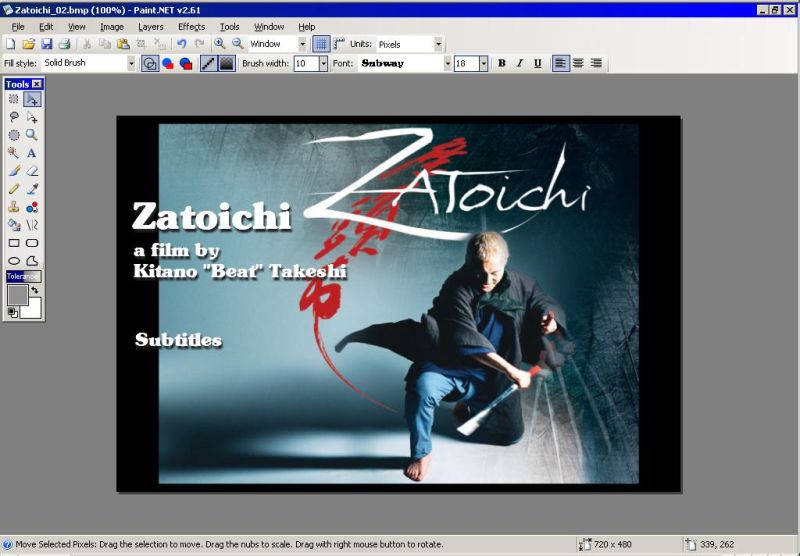The height and width of the screenshot is (556, 800).
Task: Click the Zoom In toolbar button
Action: 219,44
